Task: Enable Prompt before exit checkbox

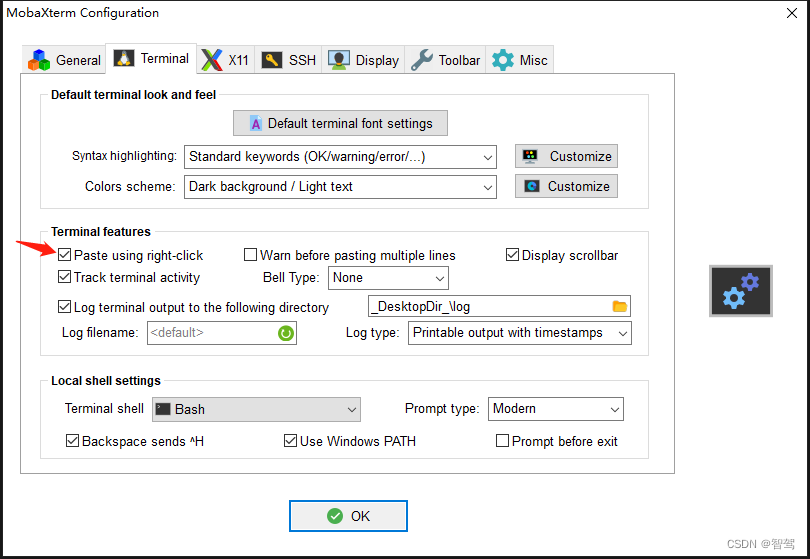Action: pyautogui.click(x=502, y=441)
